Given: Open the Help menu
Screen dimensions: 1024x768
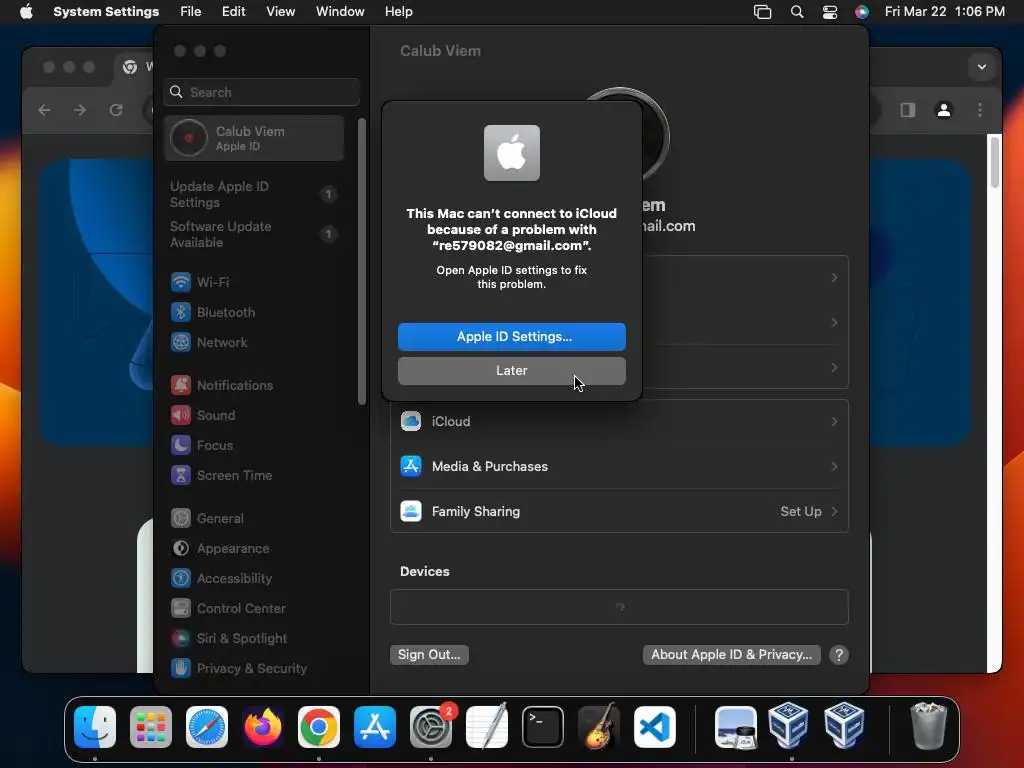Looking at the screenshot, I should coord(398,12).
